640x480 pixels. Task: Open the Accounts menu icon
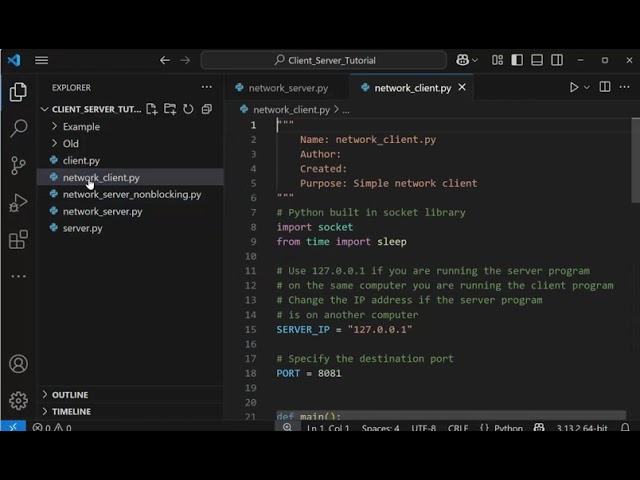point(18,364)
